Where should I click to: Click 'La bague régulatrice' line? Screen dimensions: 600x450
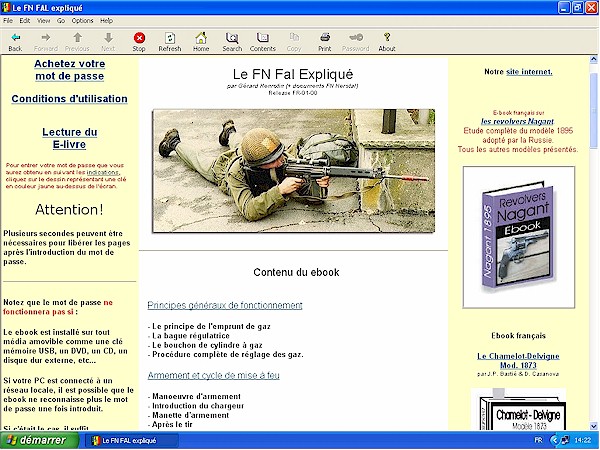[189, 336]
